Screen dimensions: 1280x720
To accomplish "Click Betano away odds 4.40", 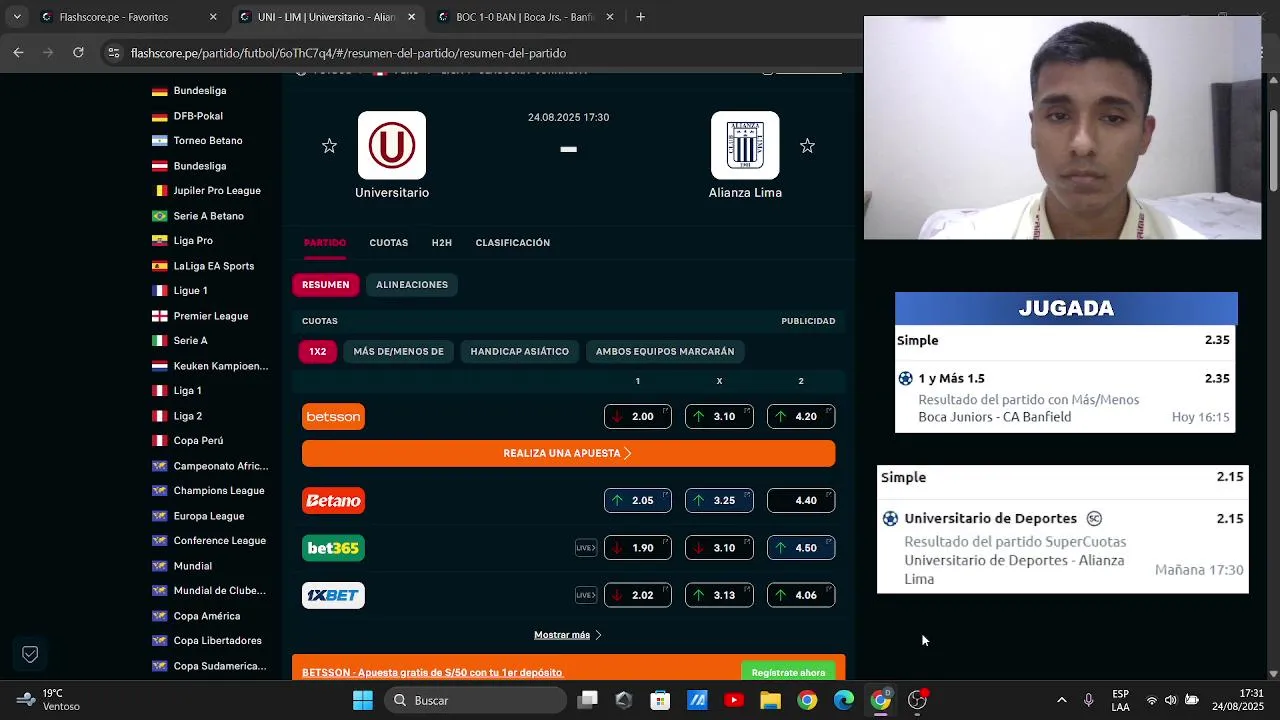I will coord(801,500).
